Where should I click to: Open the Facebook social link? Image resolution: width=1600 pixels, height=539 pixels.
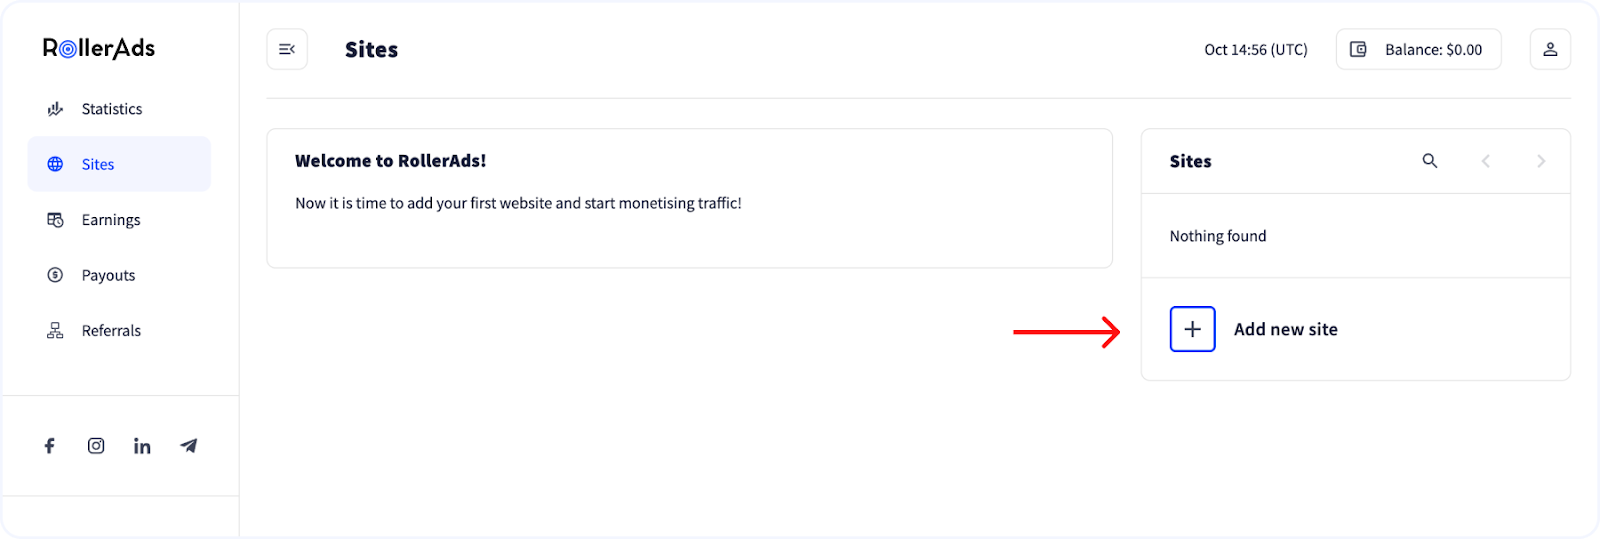pos(49,446)
